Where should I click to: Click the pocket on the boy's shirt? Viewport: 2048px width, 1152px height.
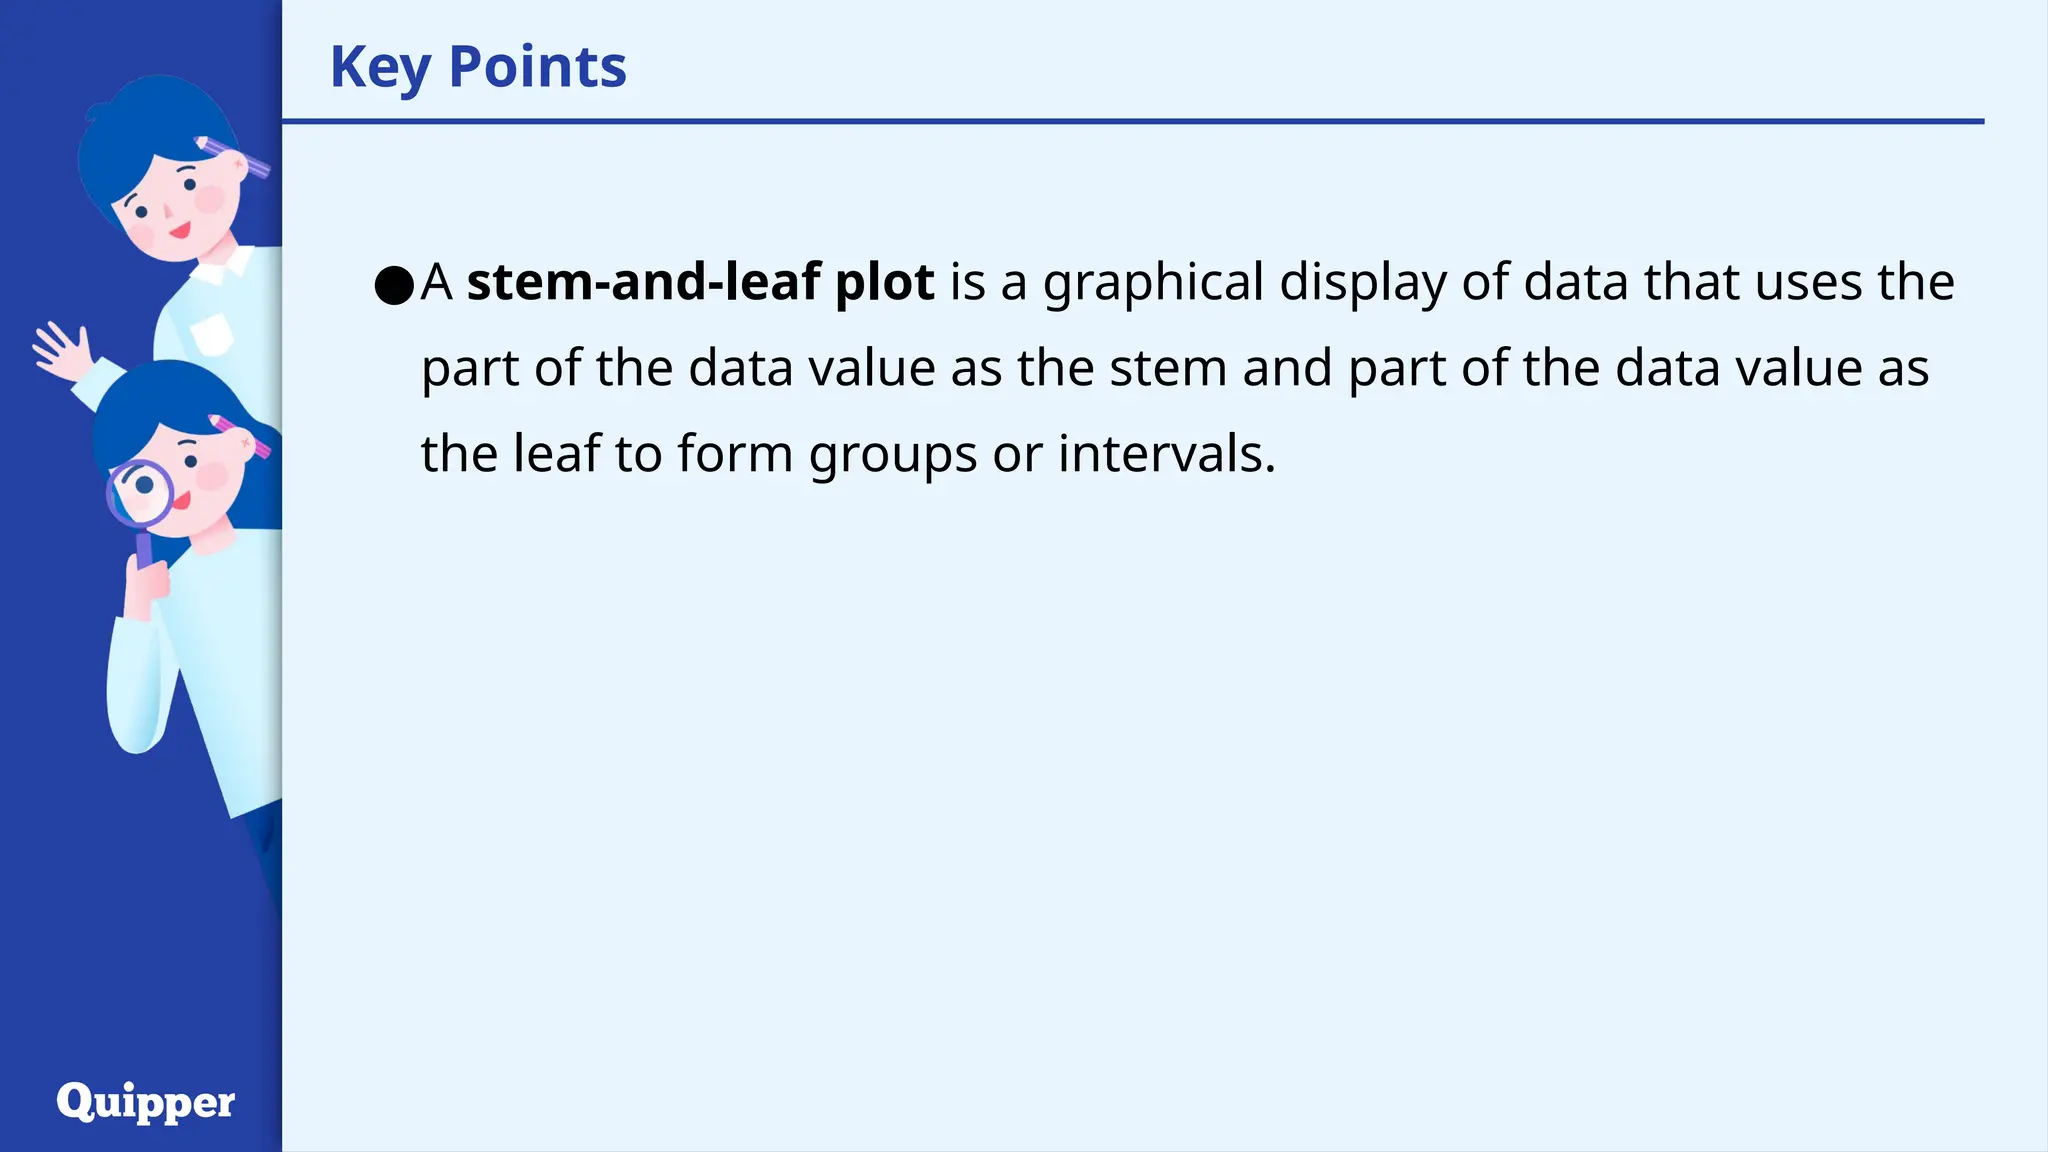[212, 333]
